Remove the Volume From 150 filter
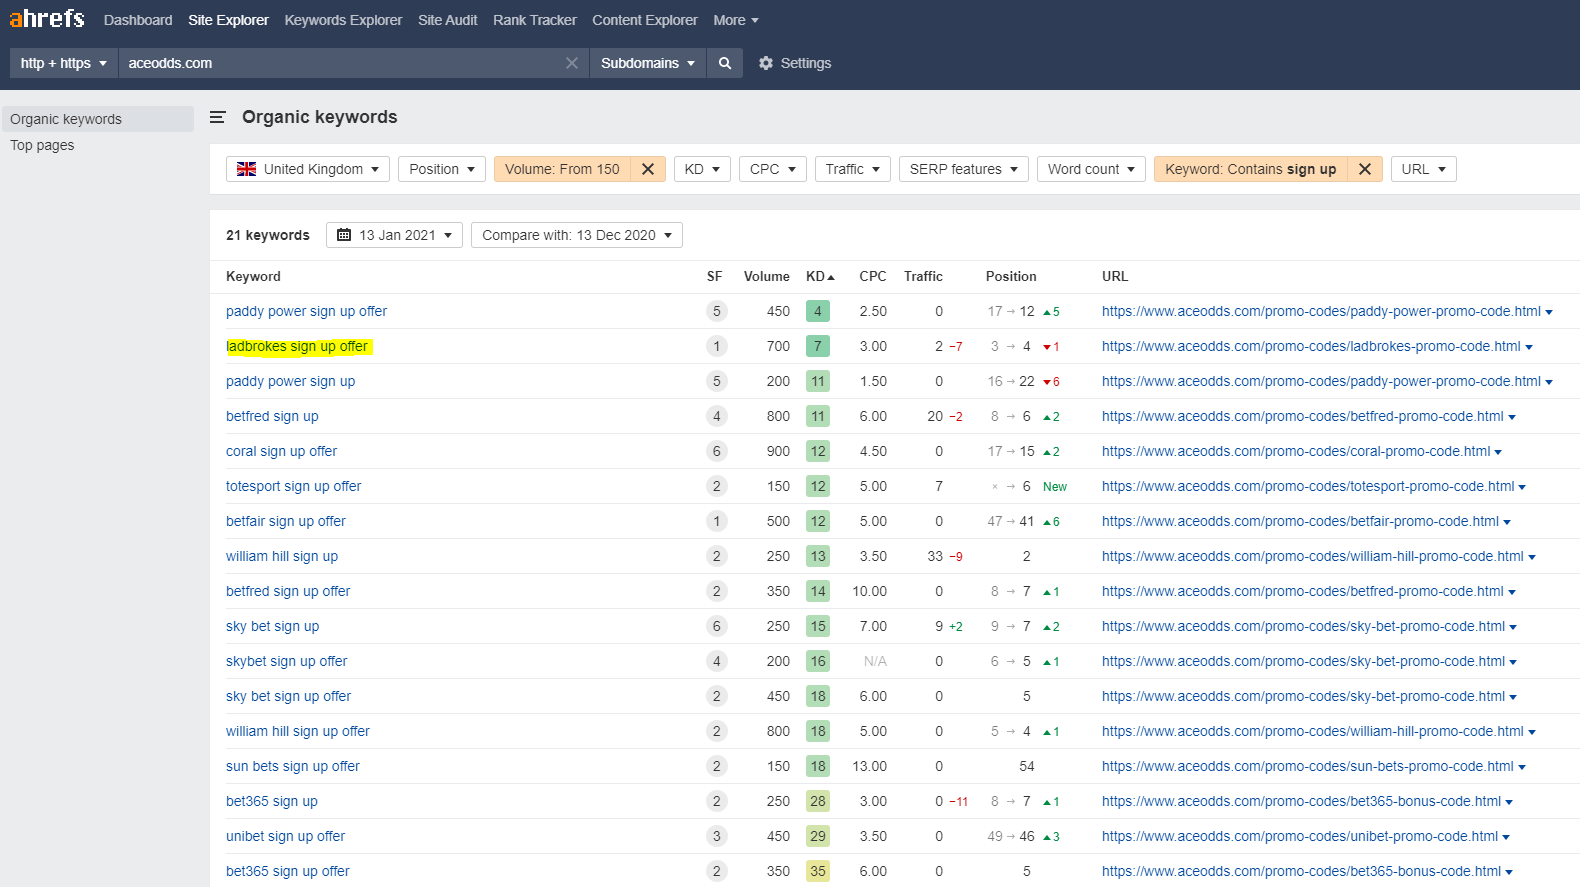 [x=648, y=169]
